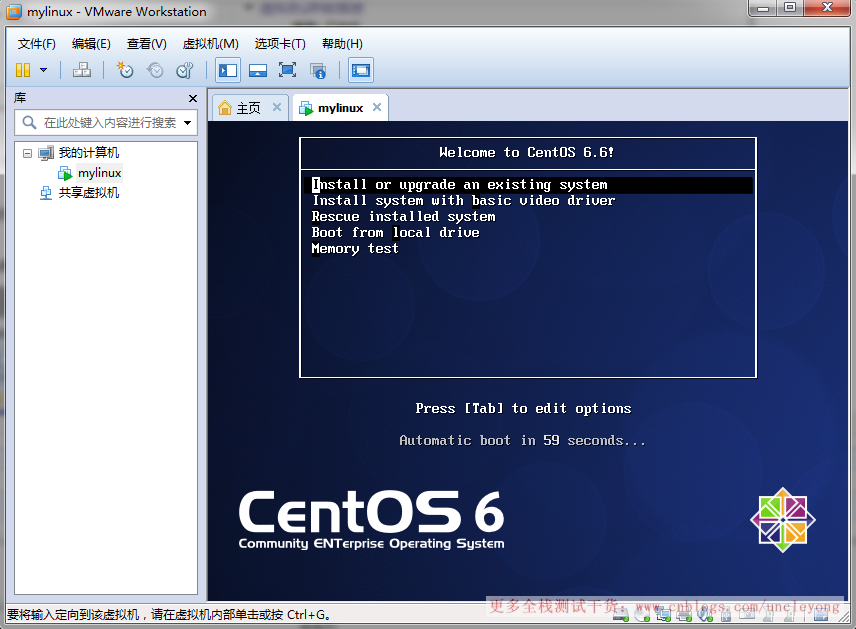
Task: Close the 库 library panel
Action: (x=193, y=98)
